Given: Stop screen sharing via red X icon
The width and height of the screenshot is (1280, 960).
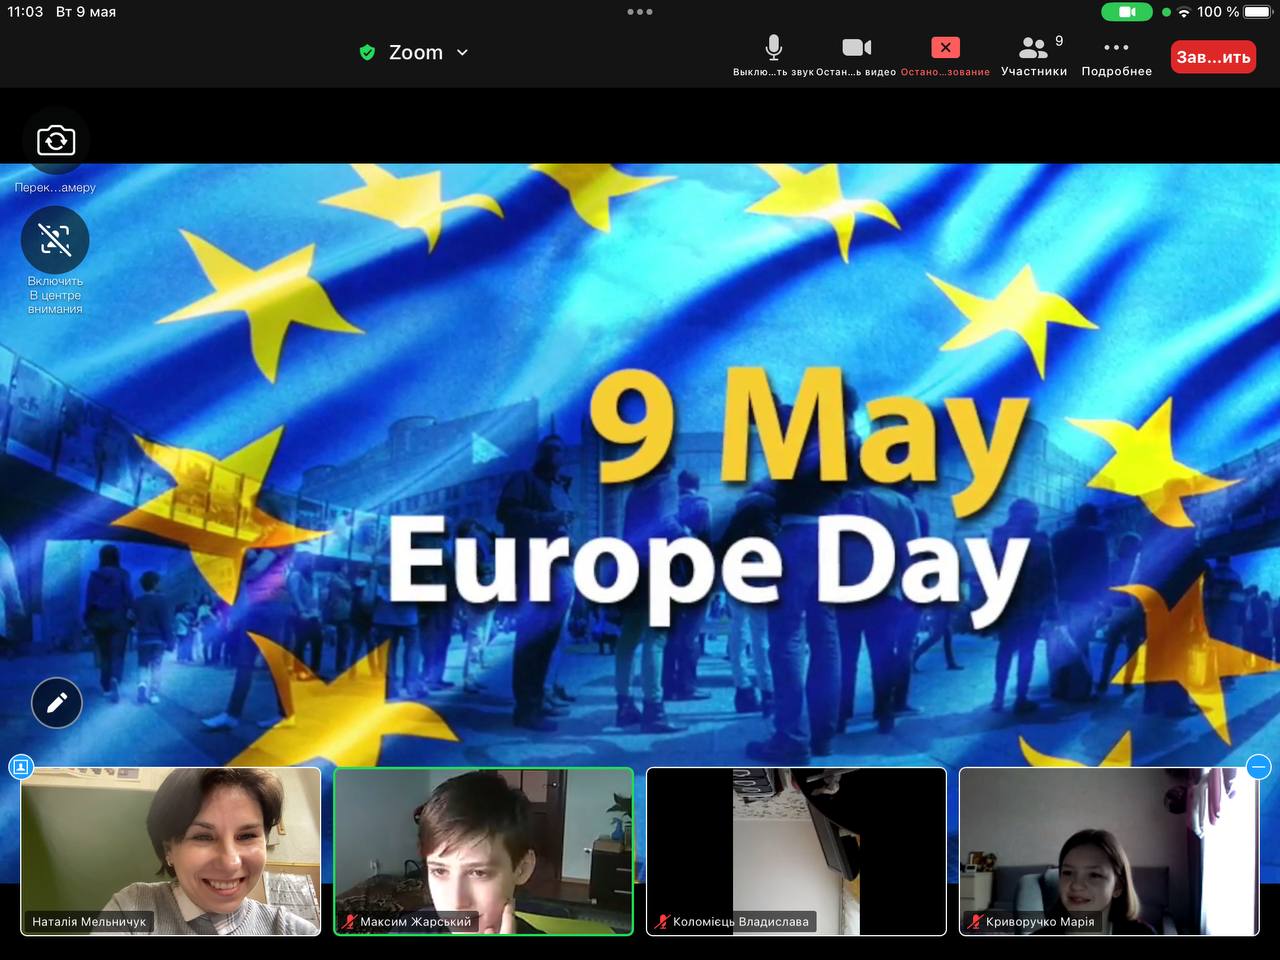Looking at the screenshot, I should [945, 48].
